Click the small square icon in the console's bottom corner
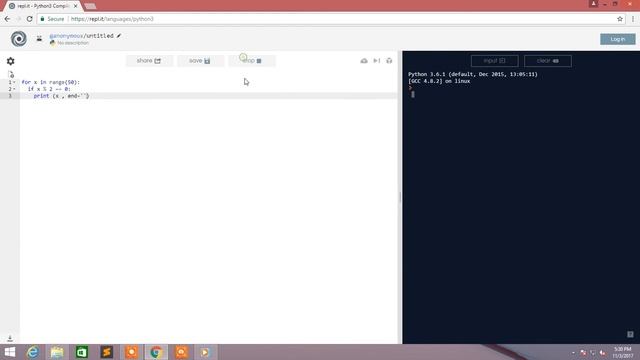The width and height of the screenshot is (640, 360). pyautogui.click(x=630, y=334)
